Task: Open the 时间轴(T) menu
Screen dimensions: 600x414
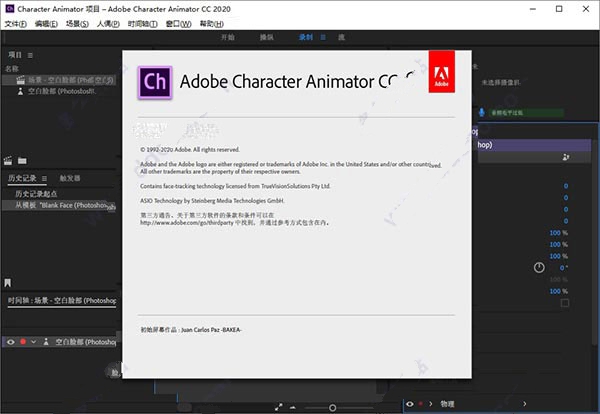Action: pyautogui.click(x=142, y=24)
